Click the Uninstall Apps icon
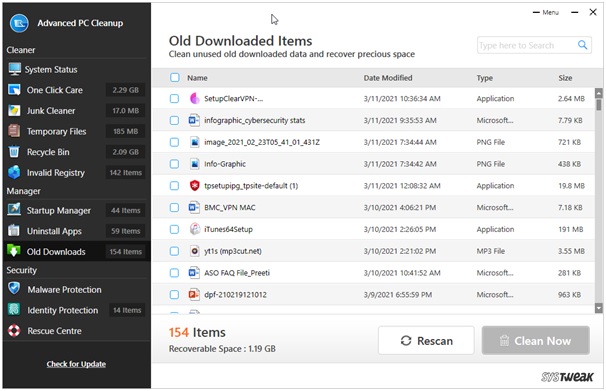 (x=14, y=230)
